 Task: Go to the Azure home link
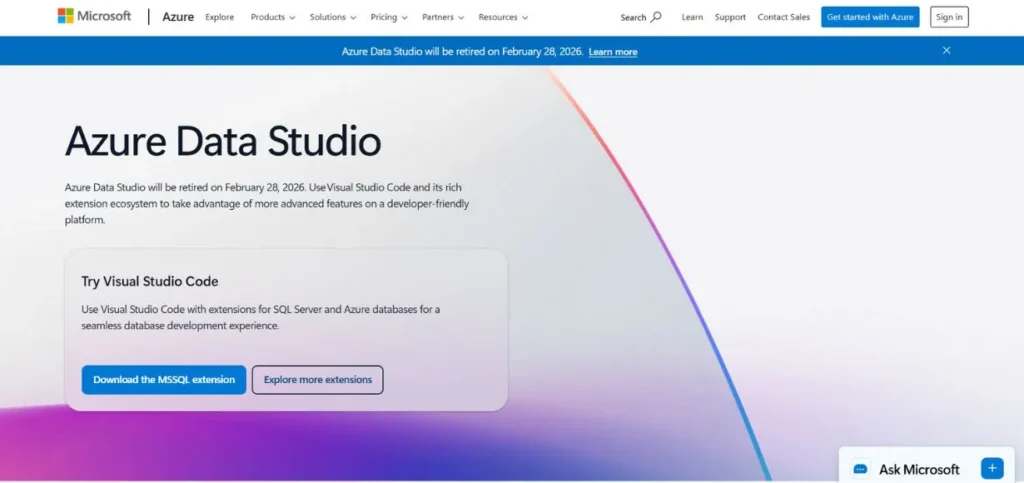coord(178,17)
